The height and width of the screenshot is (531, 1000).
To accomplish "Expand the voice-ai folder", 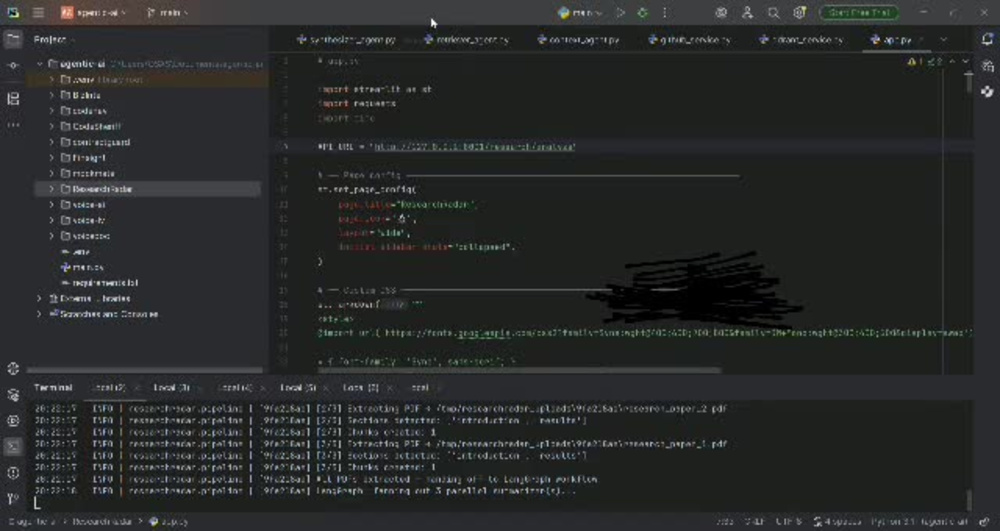I will click(52, 205).
